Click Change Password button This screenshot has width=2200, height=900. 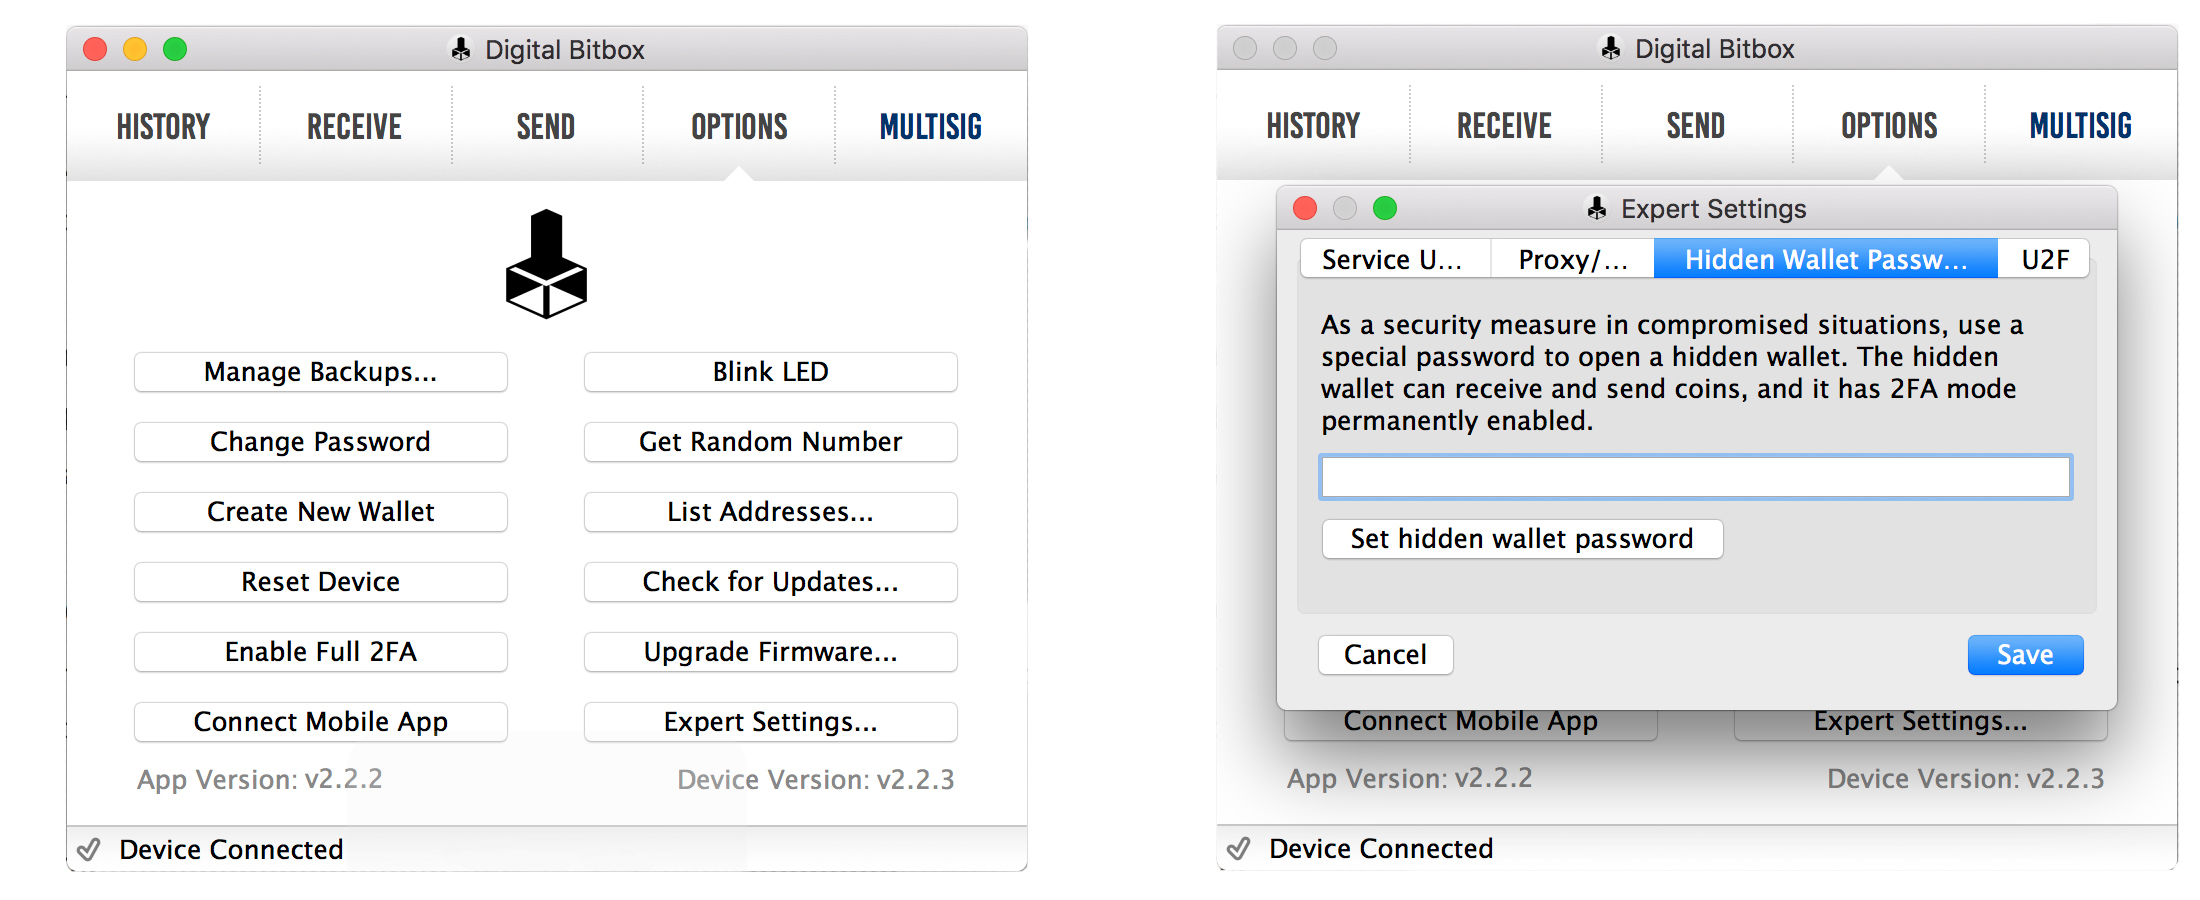coord(321,442)
